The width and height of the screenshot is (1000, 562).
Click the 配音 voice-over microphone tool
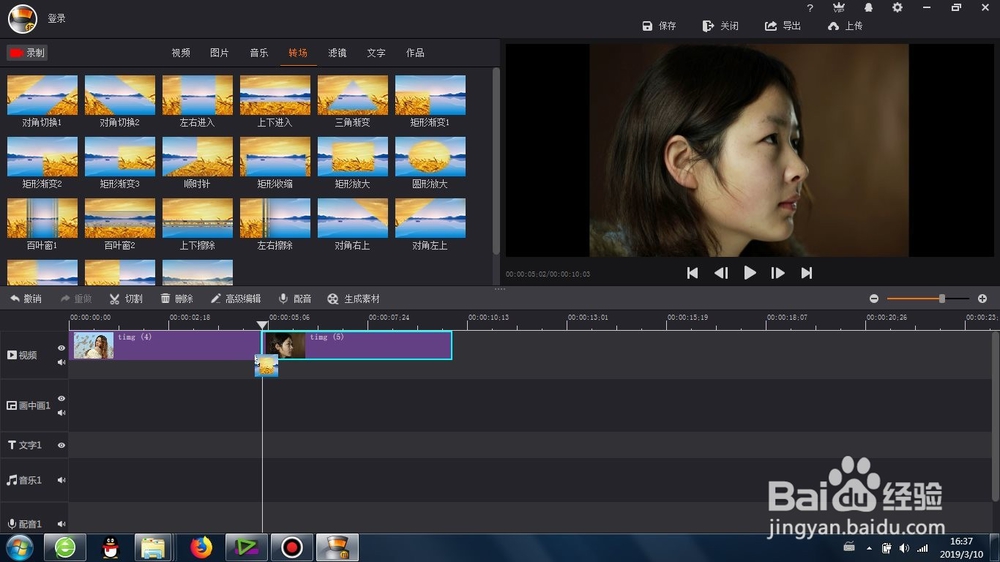[295, 299]
